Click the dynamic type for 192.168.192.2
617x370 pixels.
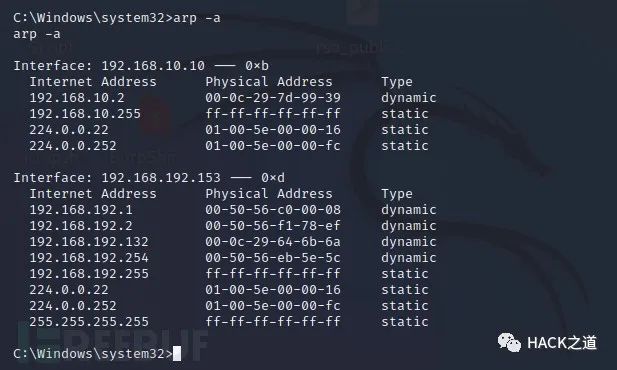point(408,226)
